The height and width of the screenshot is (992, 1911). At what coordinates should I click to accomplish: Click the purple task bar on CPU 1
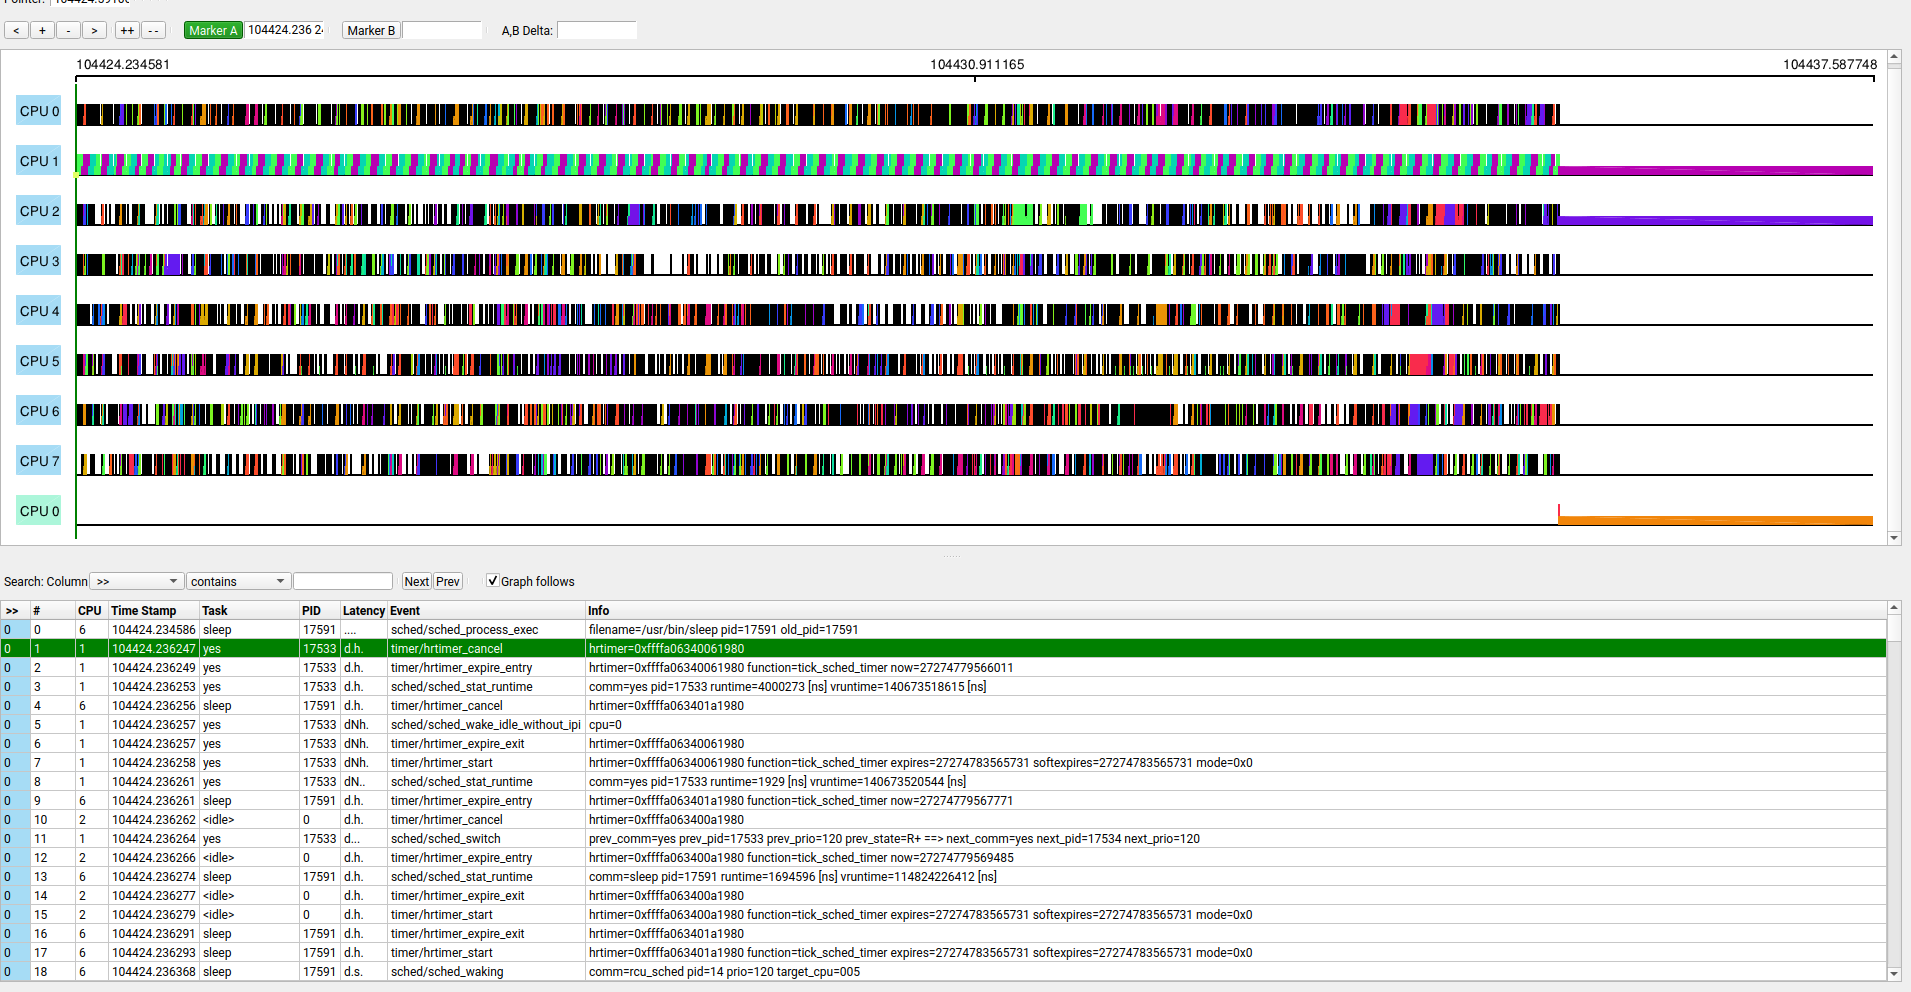[1714, 171]
